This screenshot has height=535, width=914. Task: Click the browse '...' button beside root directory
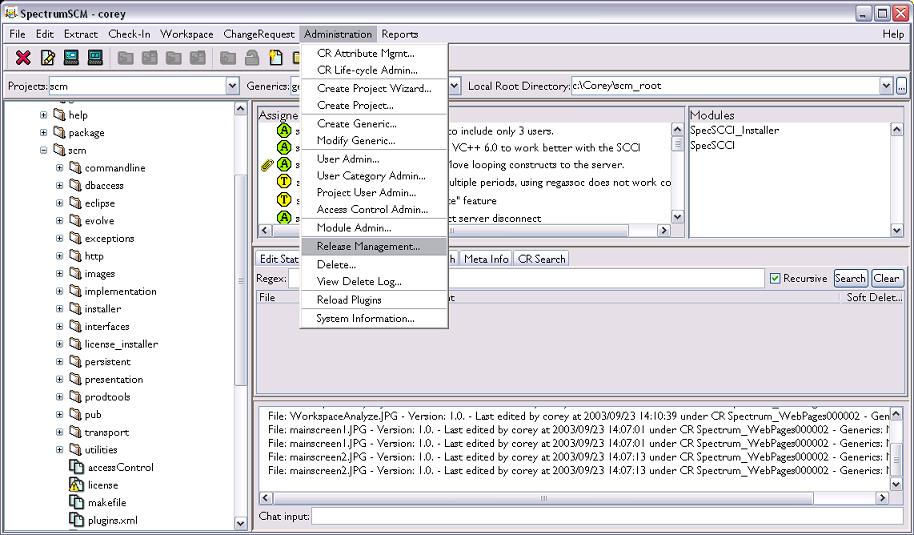pyautogui.click(x=901, y=86)
